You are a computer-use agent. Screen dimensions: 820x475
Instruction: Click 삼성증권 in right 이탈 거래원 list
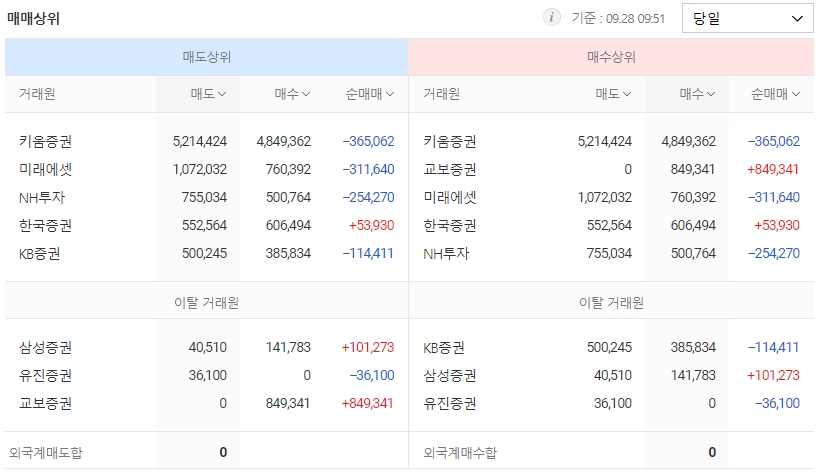(450, 376)
